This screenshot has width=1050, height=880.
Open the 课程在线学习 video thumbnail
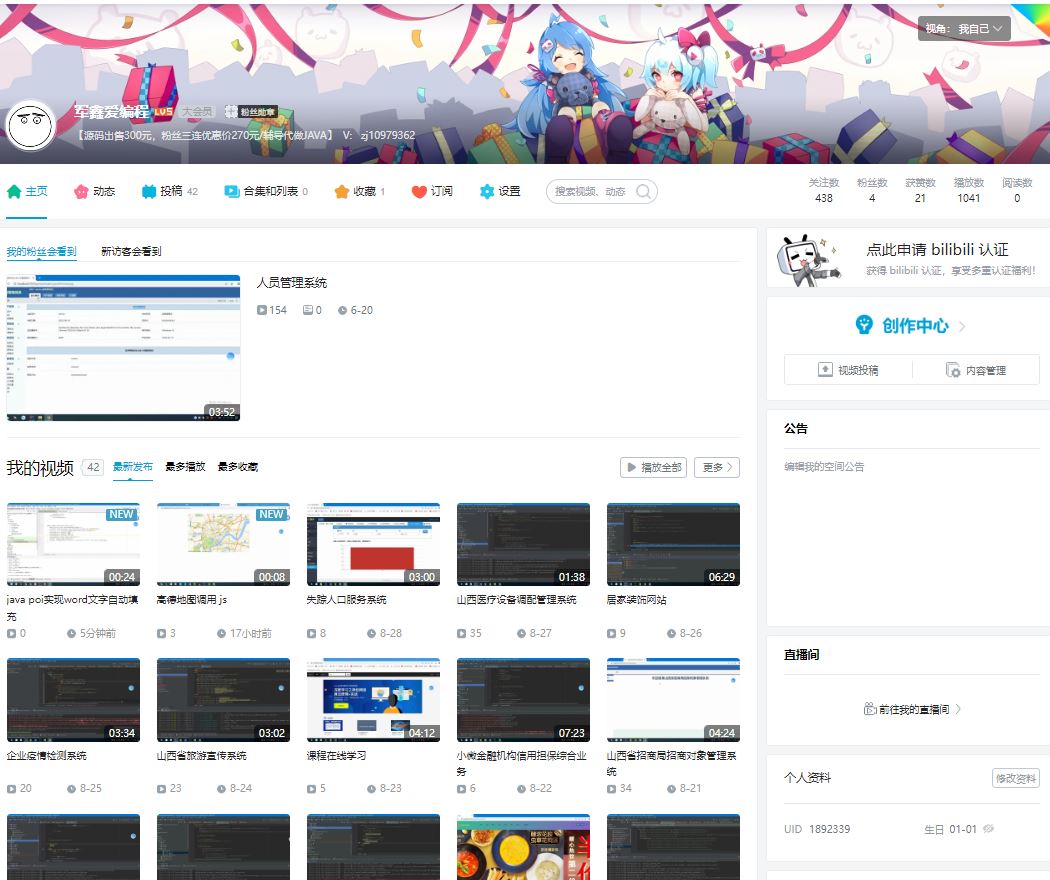[374, 700]
